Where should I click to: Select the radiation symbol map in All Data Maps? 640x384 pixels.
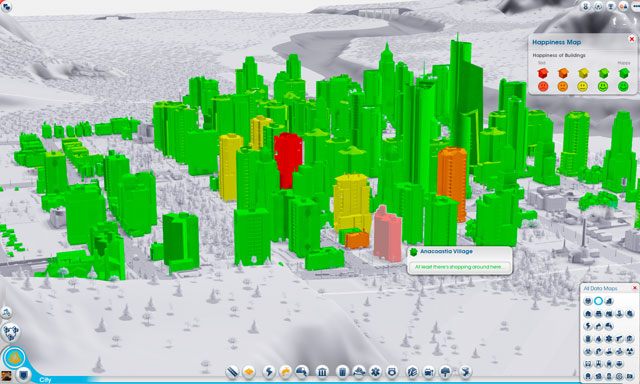(x=630, y=351)
